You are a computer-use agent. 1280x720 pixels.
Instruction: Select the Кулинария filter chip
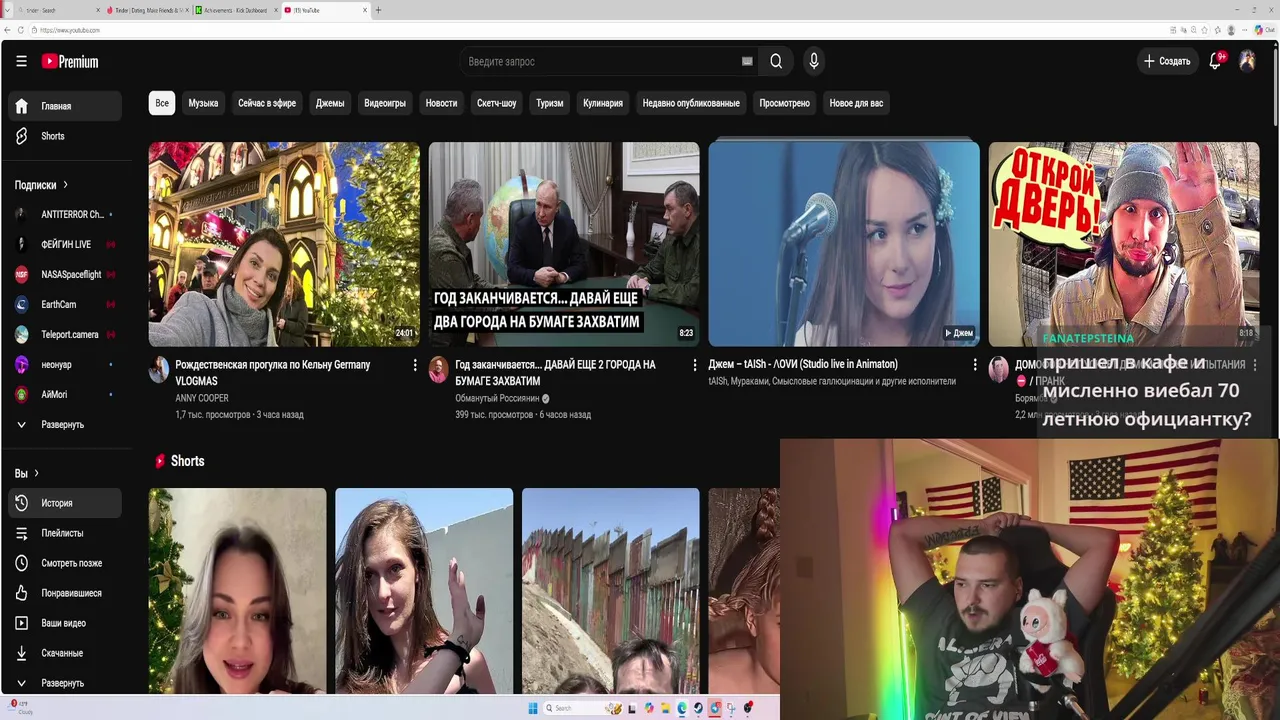tap(603, 103)
